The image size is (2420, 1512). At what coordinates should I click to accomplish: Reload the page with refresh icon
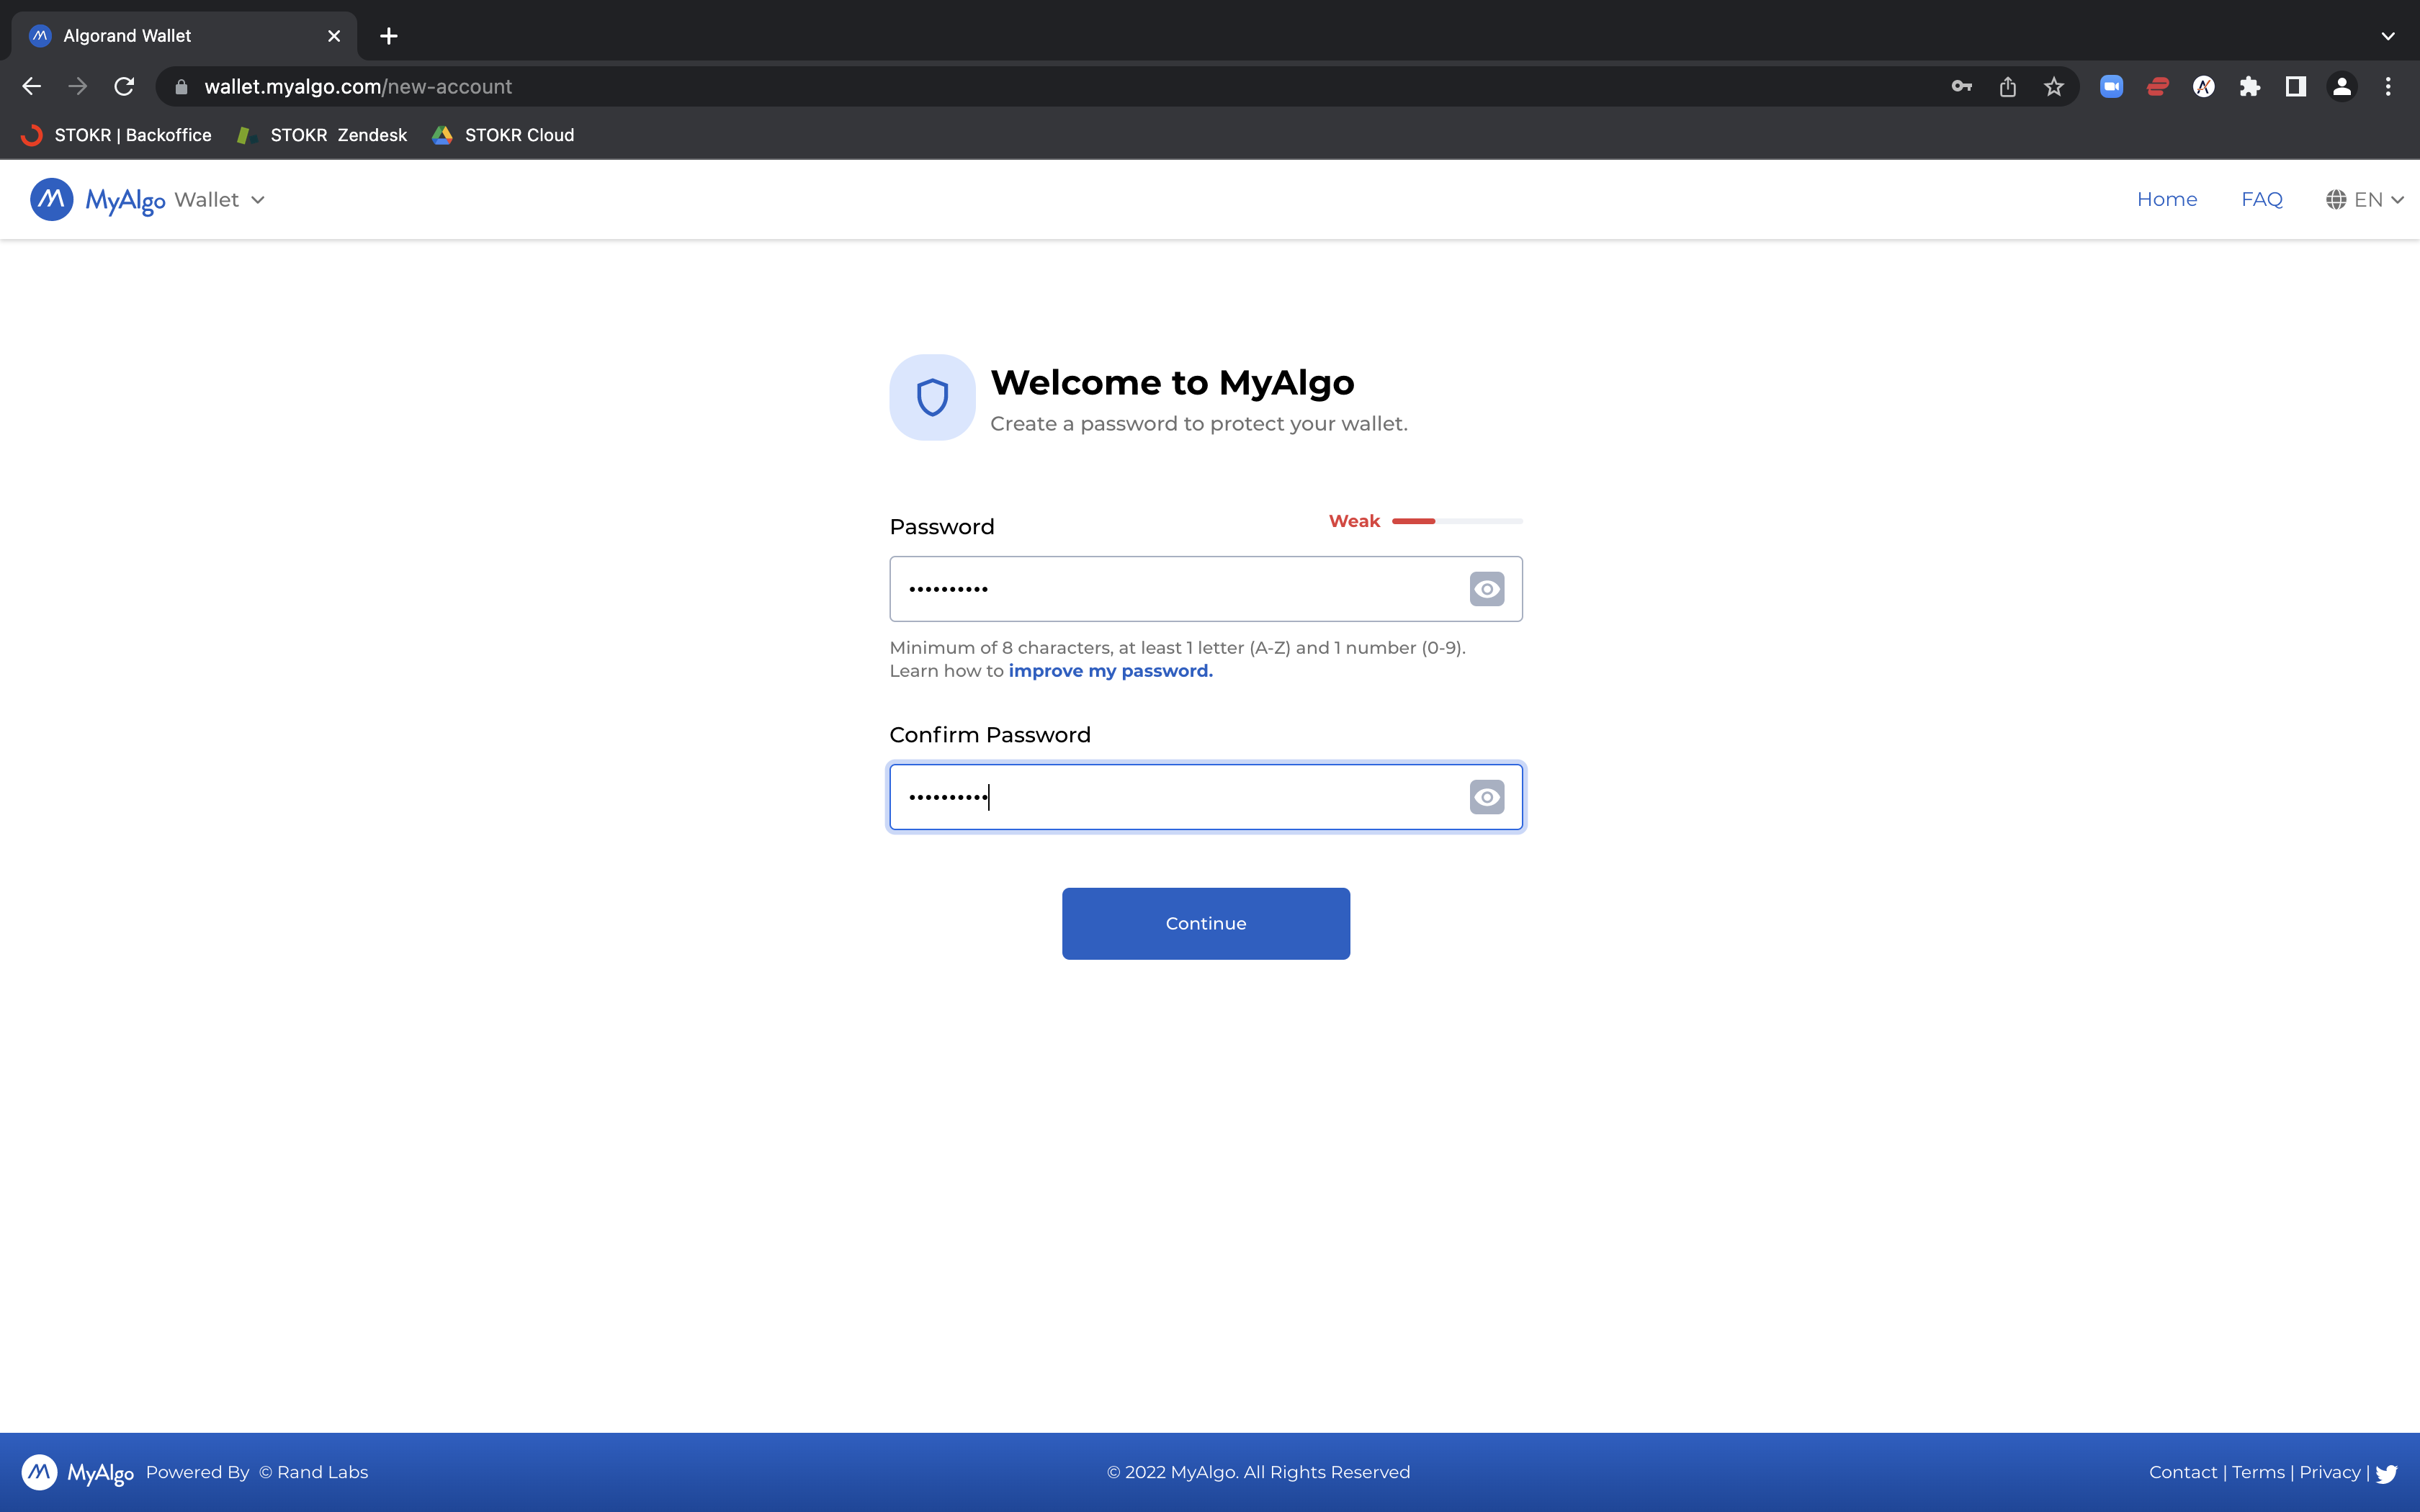pos(124,87)
